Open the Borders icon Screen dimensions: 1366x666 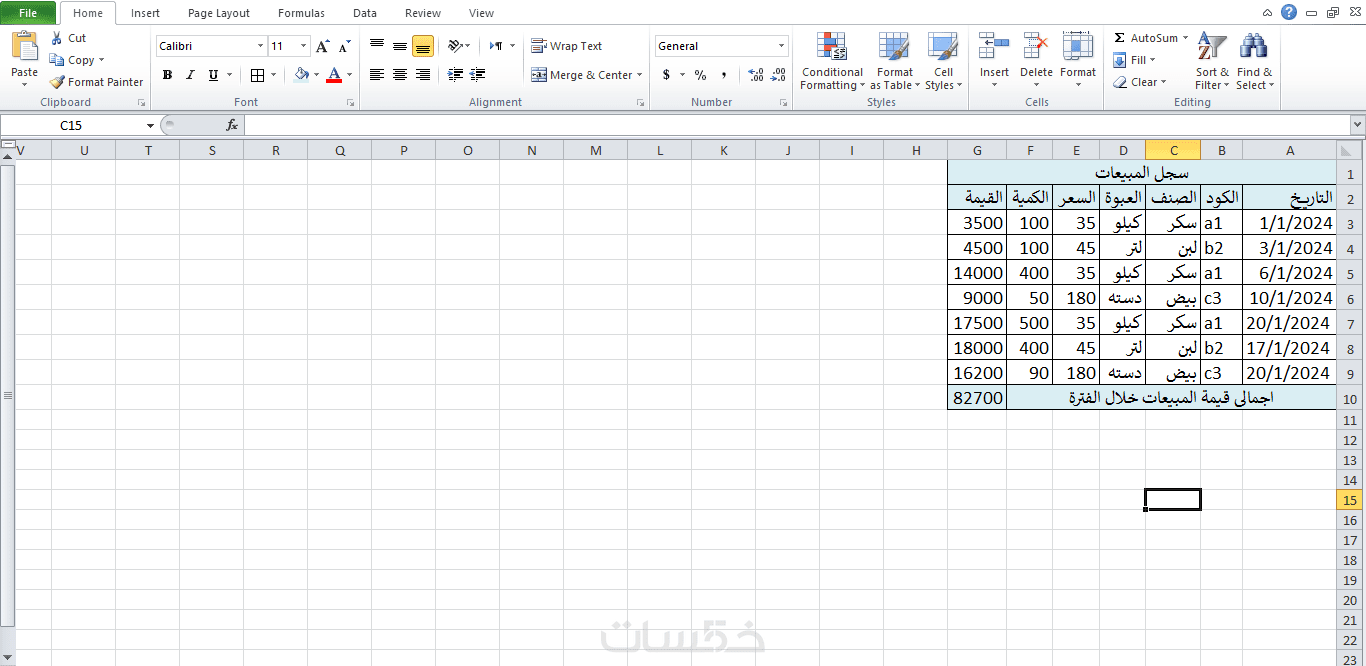pyautogui.click(x=257, y=75)
